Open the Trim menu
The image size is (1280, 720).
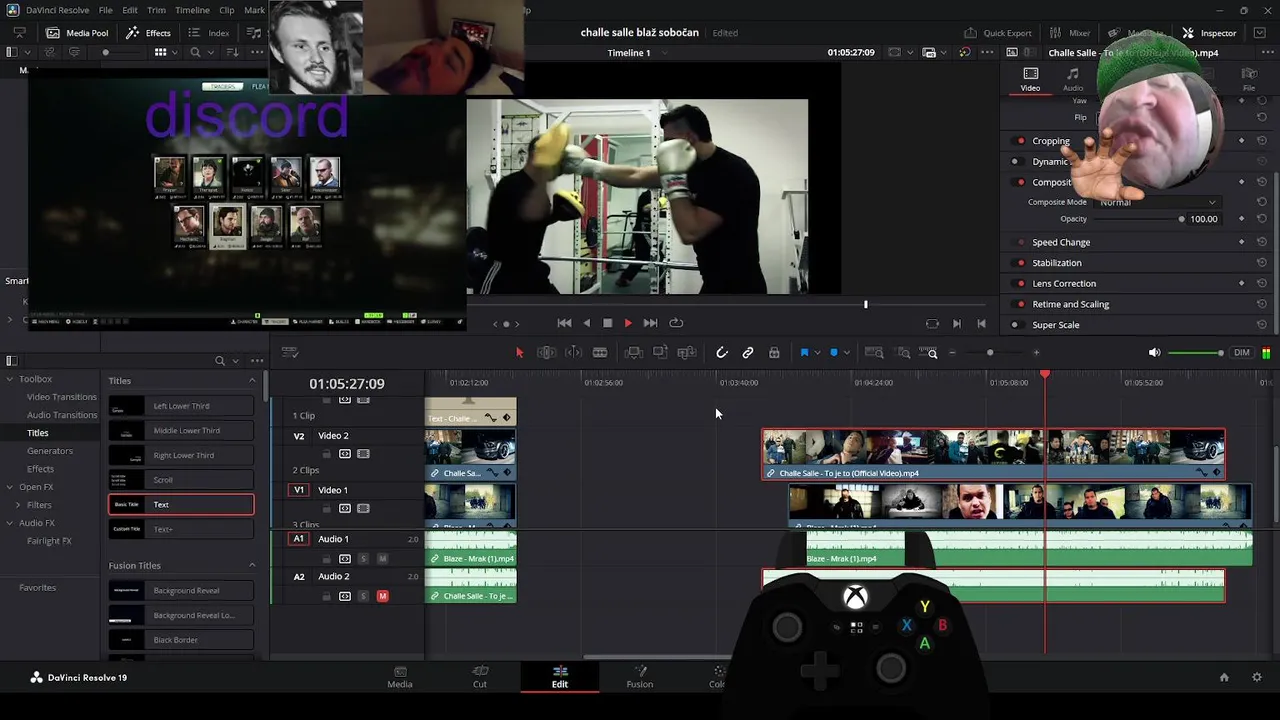tap(156, 10)
